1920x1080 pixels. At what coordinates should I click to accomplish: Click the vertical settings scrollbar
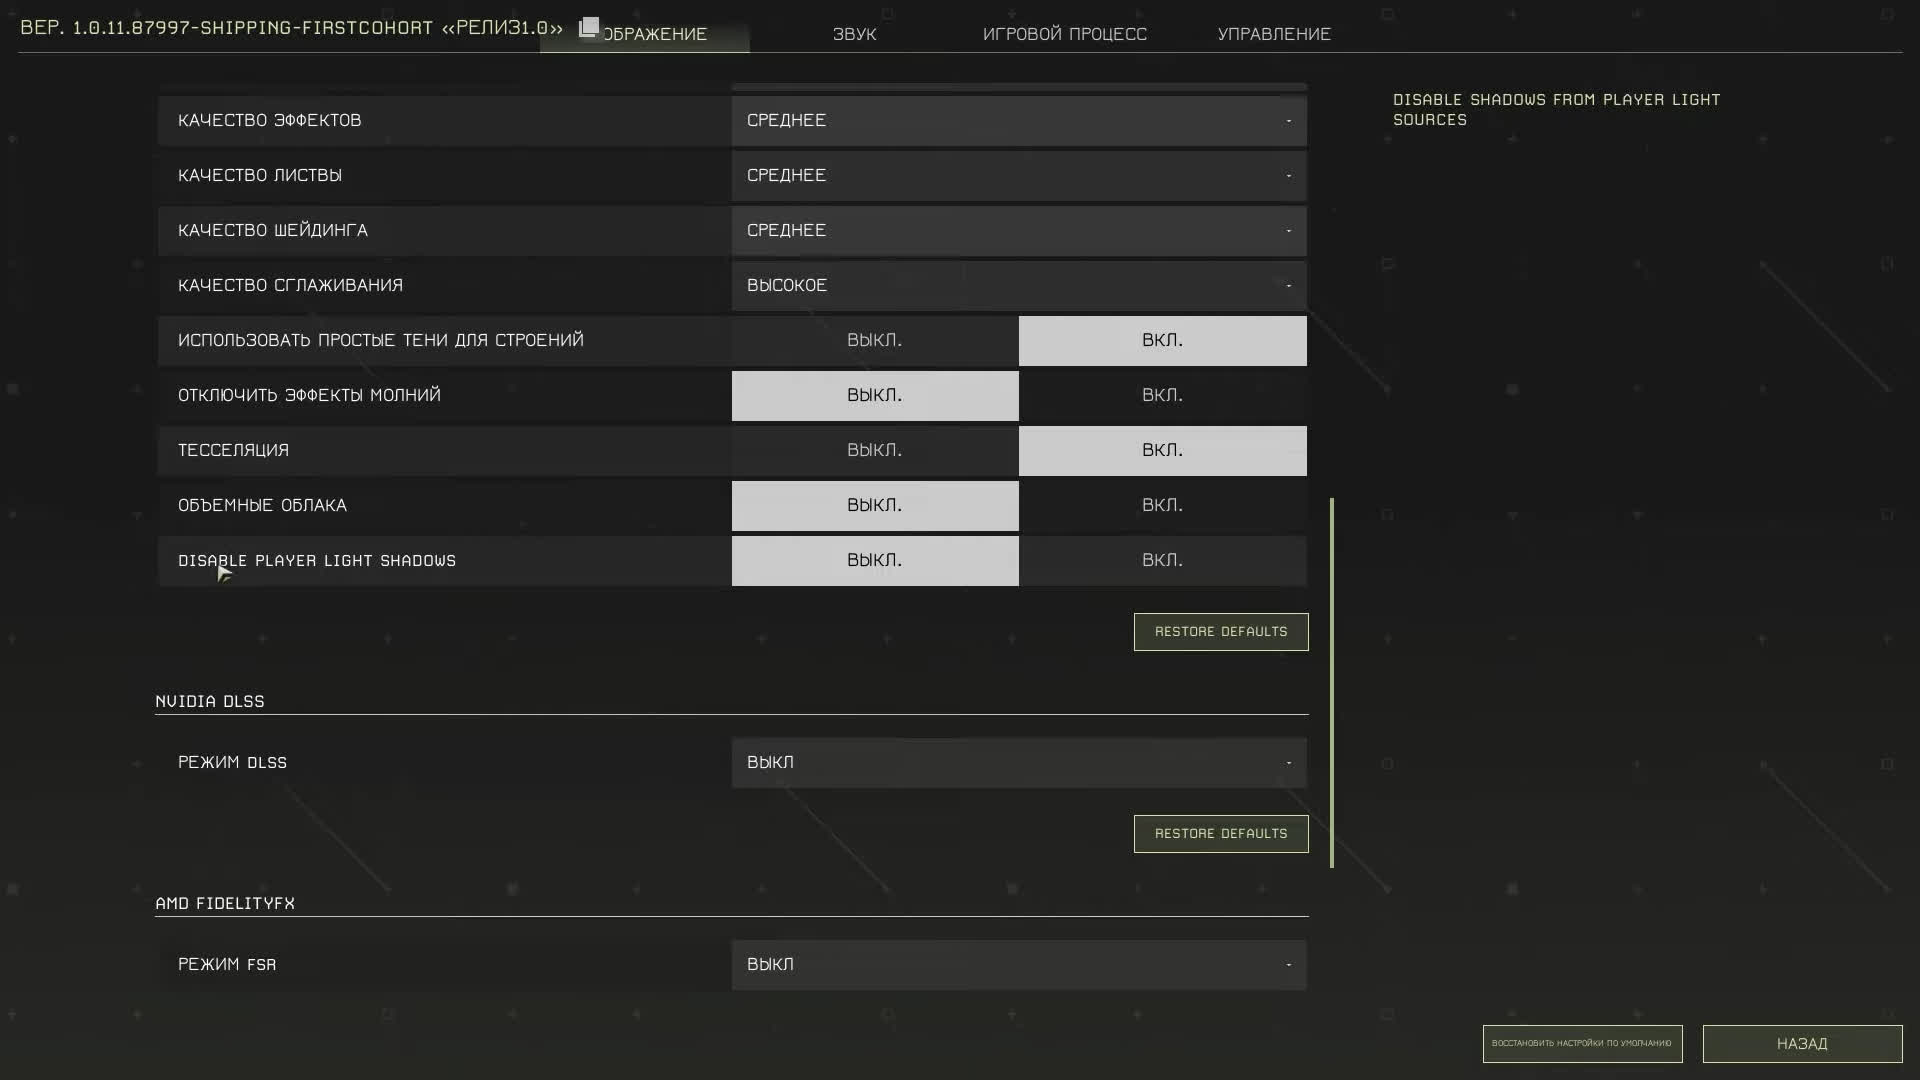1331,682
